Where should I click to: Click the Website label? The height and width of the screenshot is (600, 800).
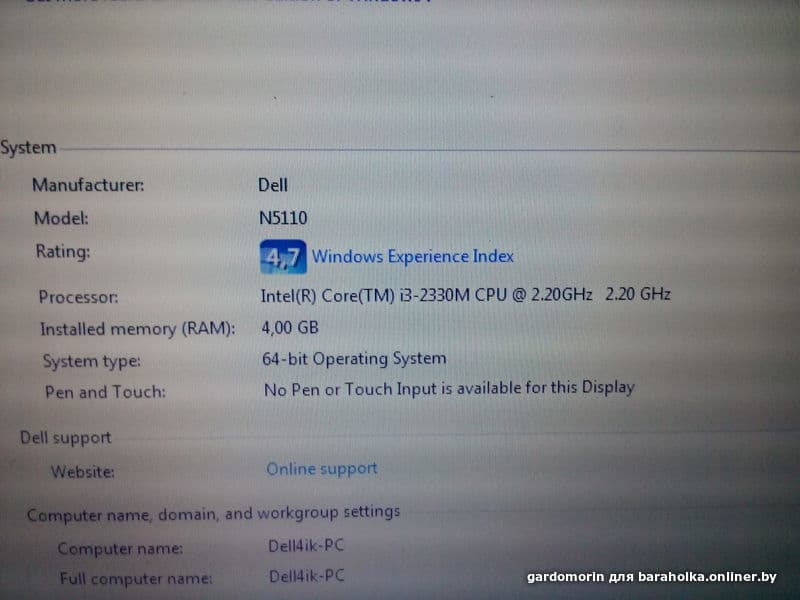(x=83, y=471)
